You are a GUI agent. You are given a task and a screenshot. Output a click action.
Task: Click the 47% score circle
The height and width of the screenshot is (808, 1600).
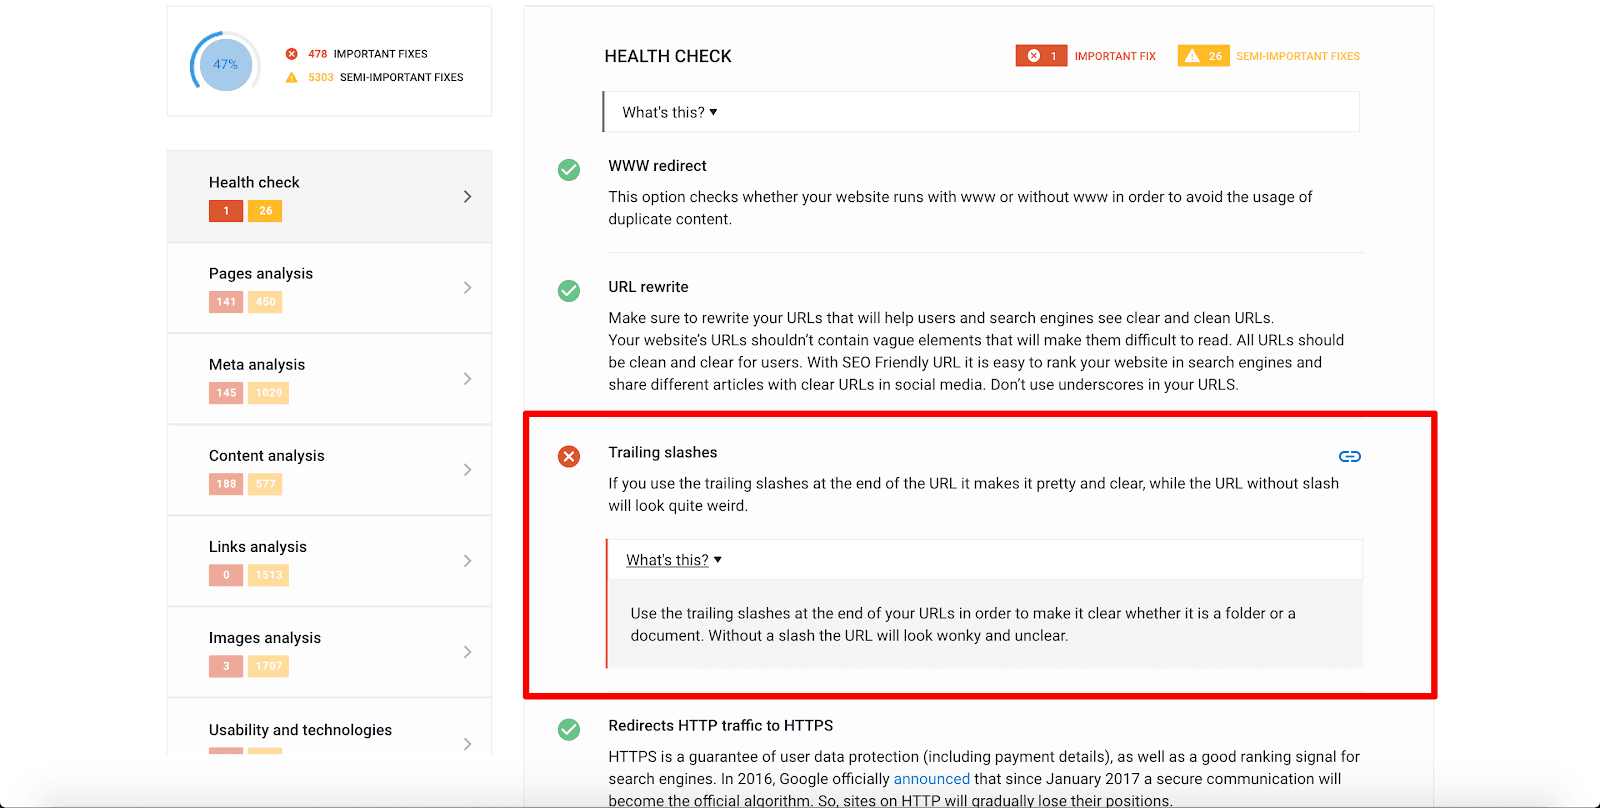pos(226,64)
